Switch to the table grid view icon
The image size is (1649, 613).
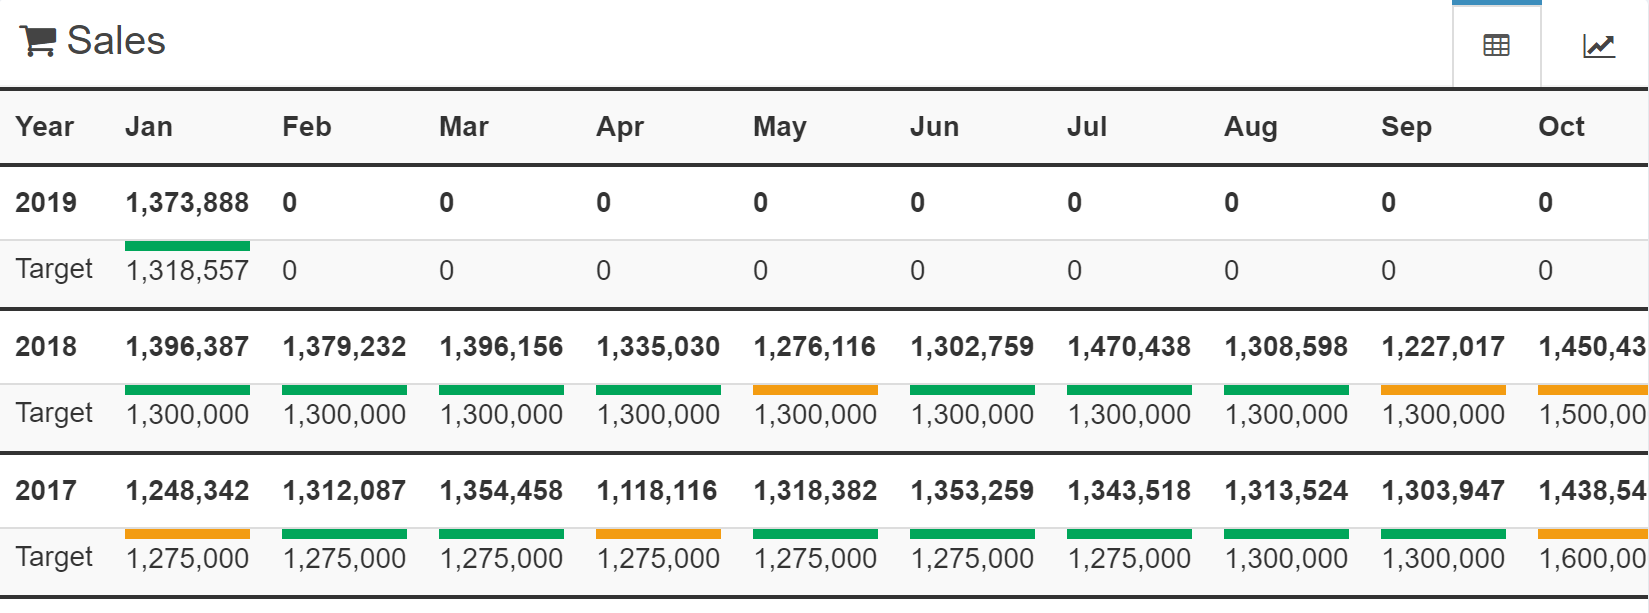tap(1496, 45)
